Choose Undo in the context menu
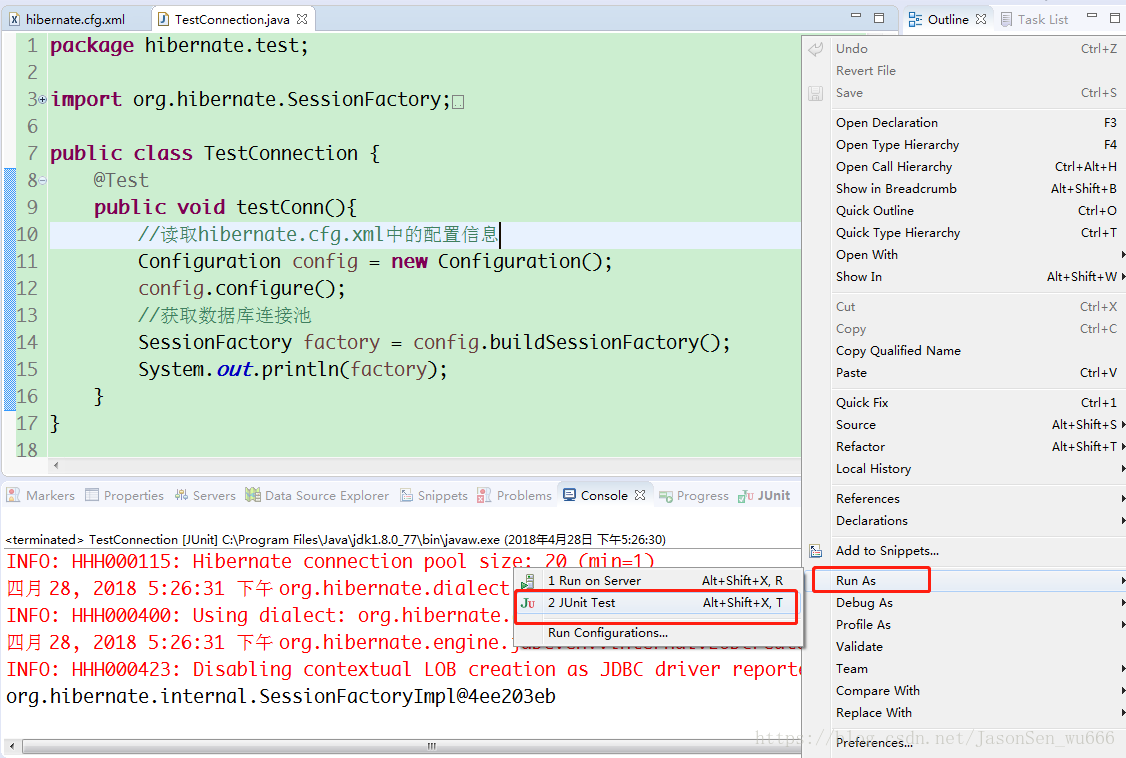The height and width of the screenshot is (758, 1126). tap(963, 49)
